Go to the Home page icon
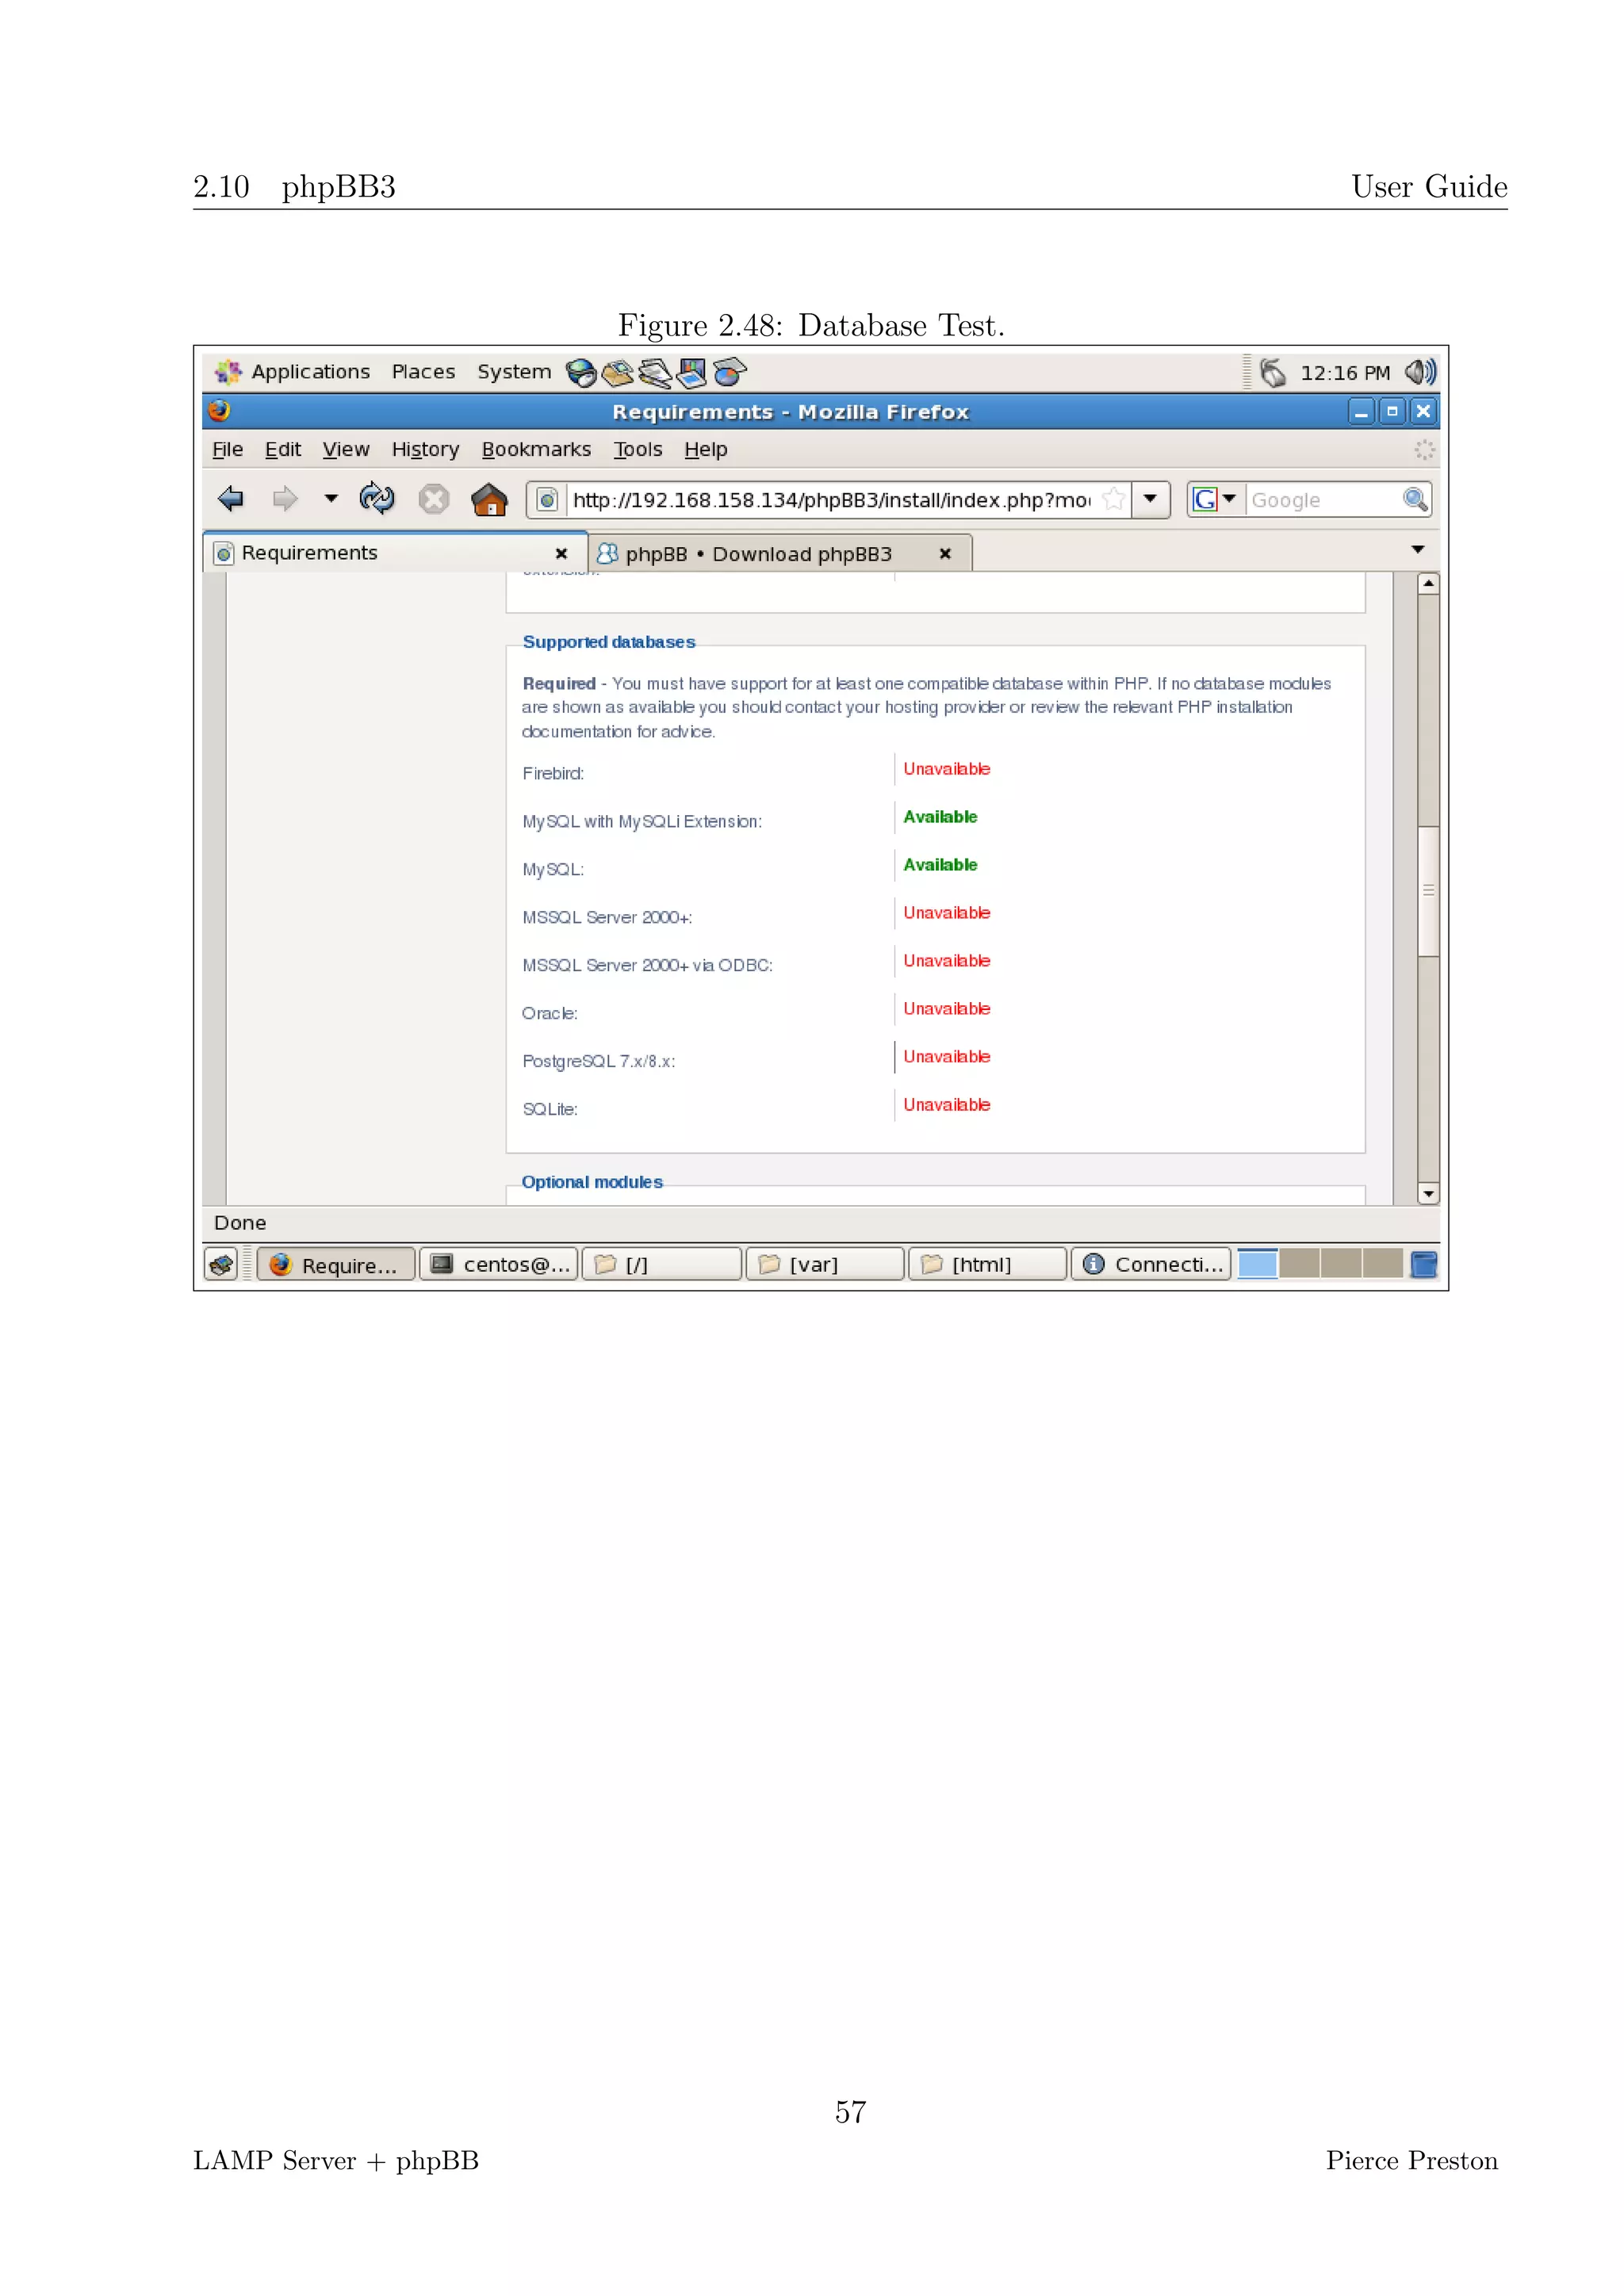 tap(489, 499)
